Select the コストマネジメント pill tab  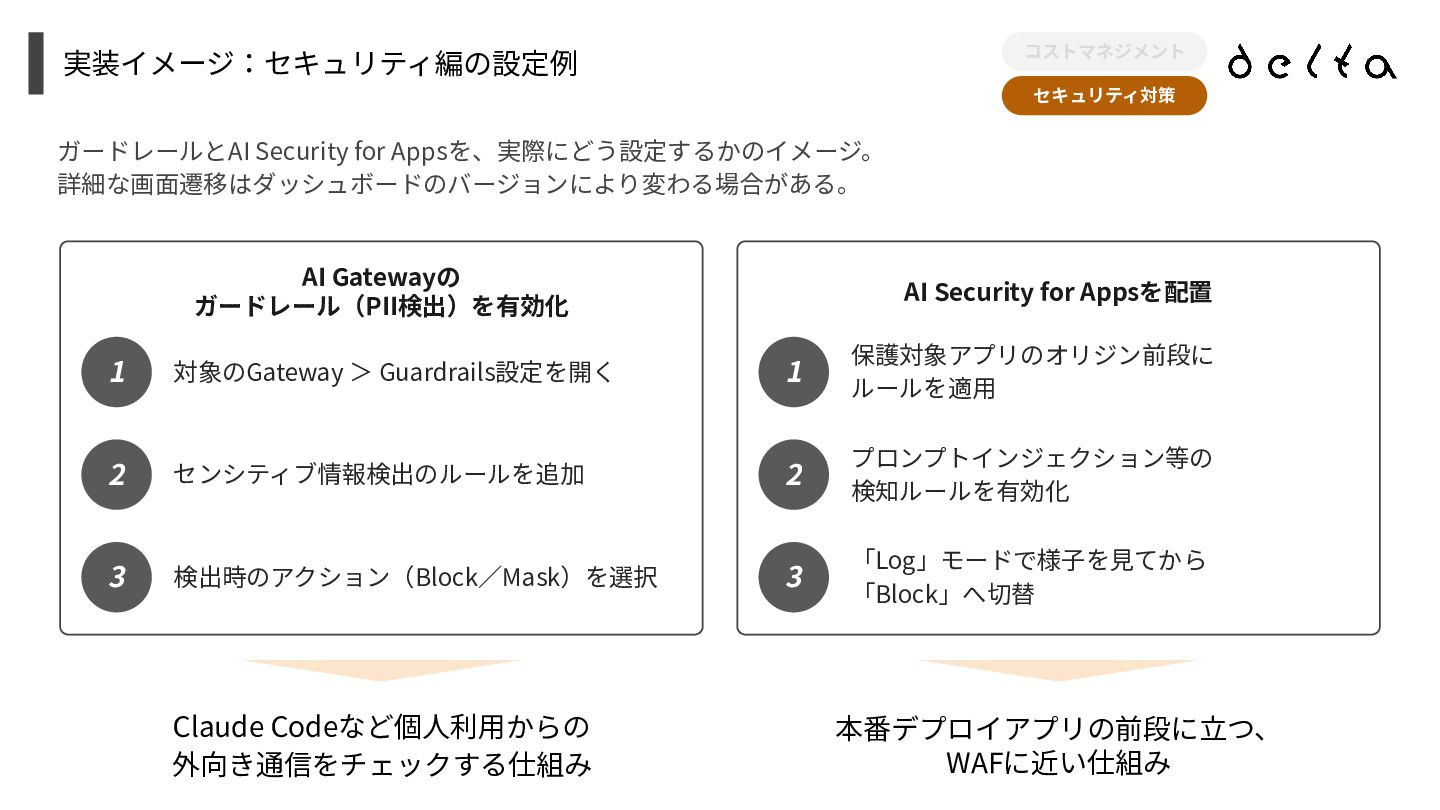tap(1104, 51)
